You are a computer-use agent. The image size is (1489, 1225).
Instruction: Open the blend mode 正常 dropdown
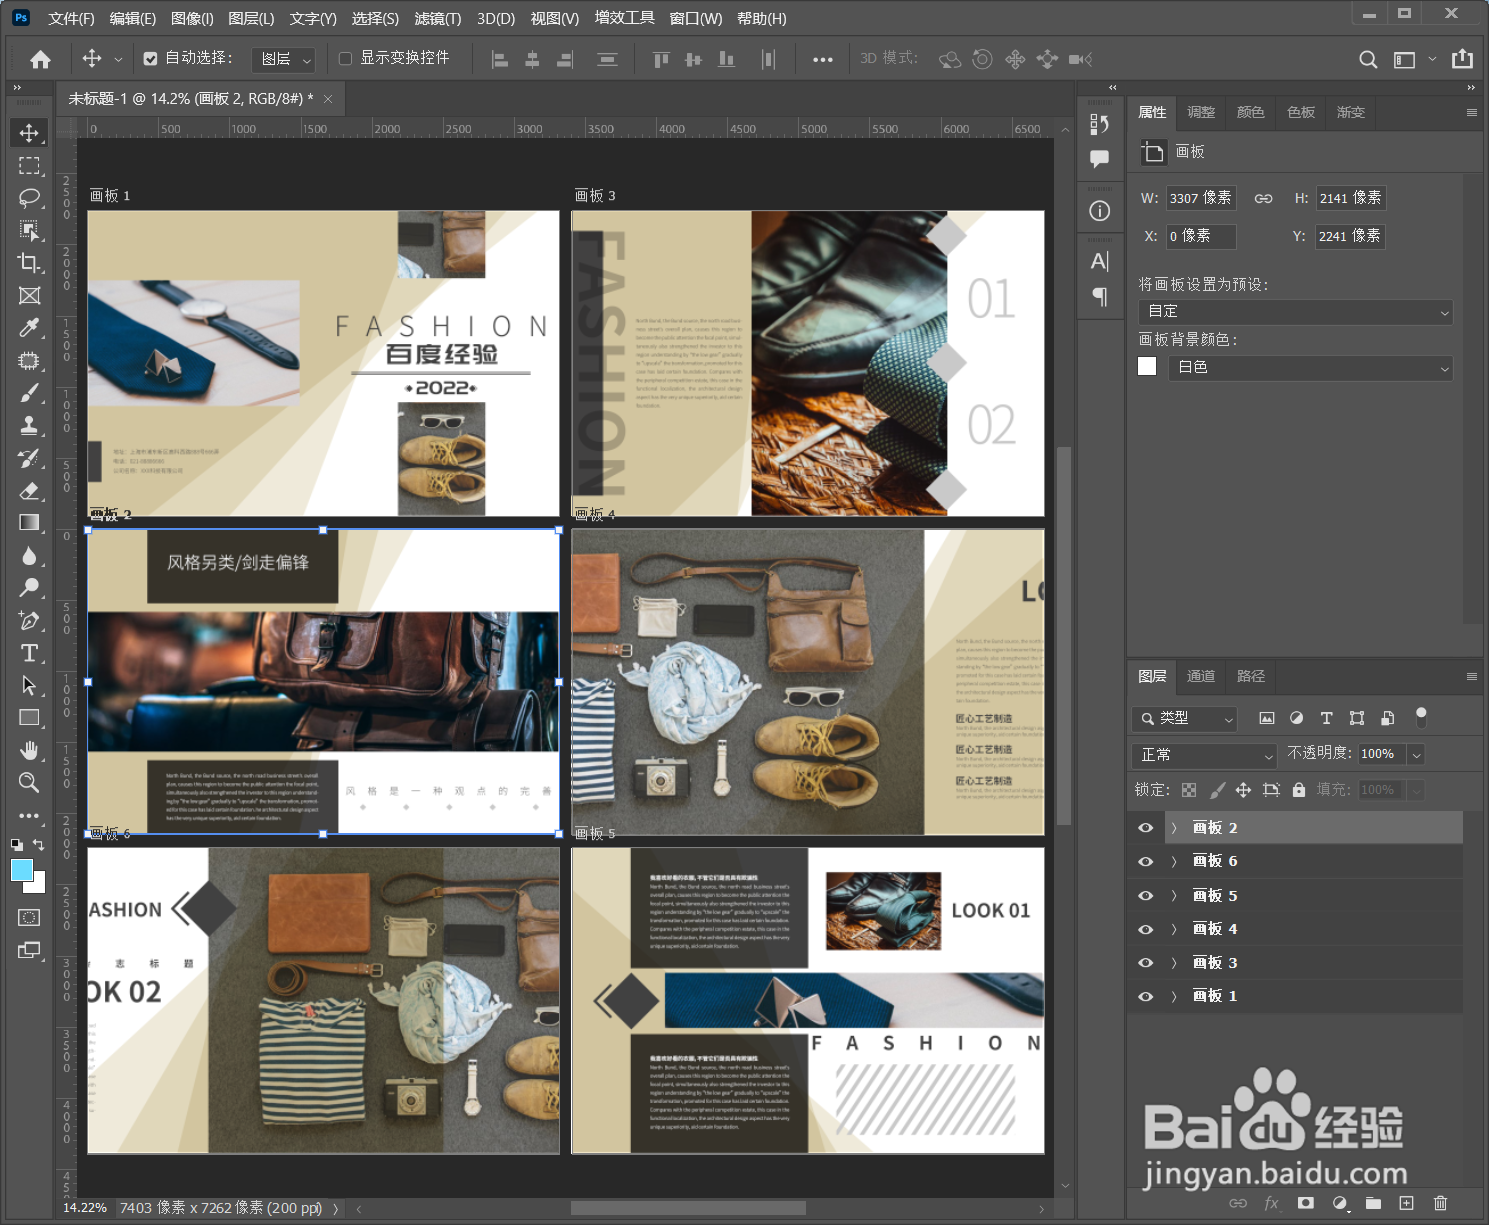(1205, 755)
